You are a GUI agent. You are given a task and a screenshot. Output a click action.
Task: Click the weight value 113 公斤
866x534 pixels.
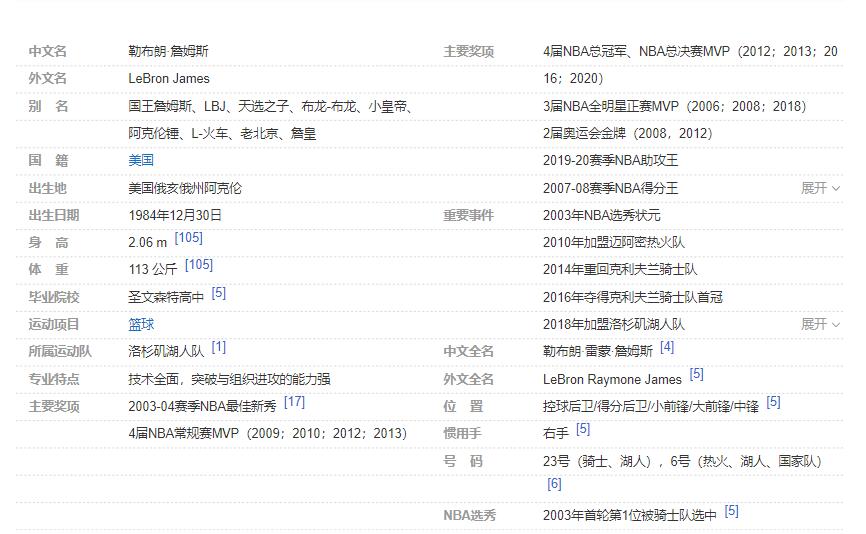[153, 269]
